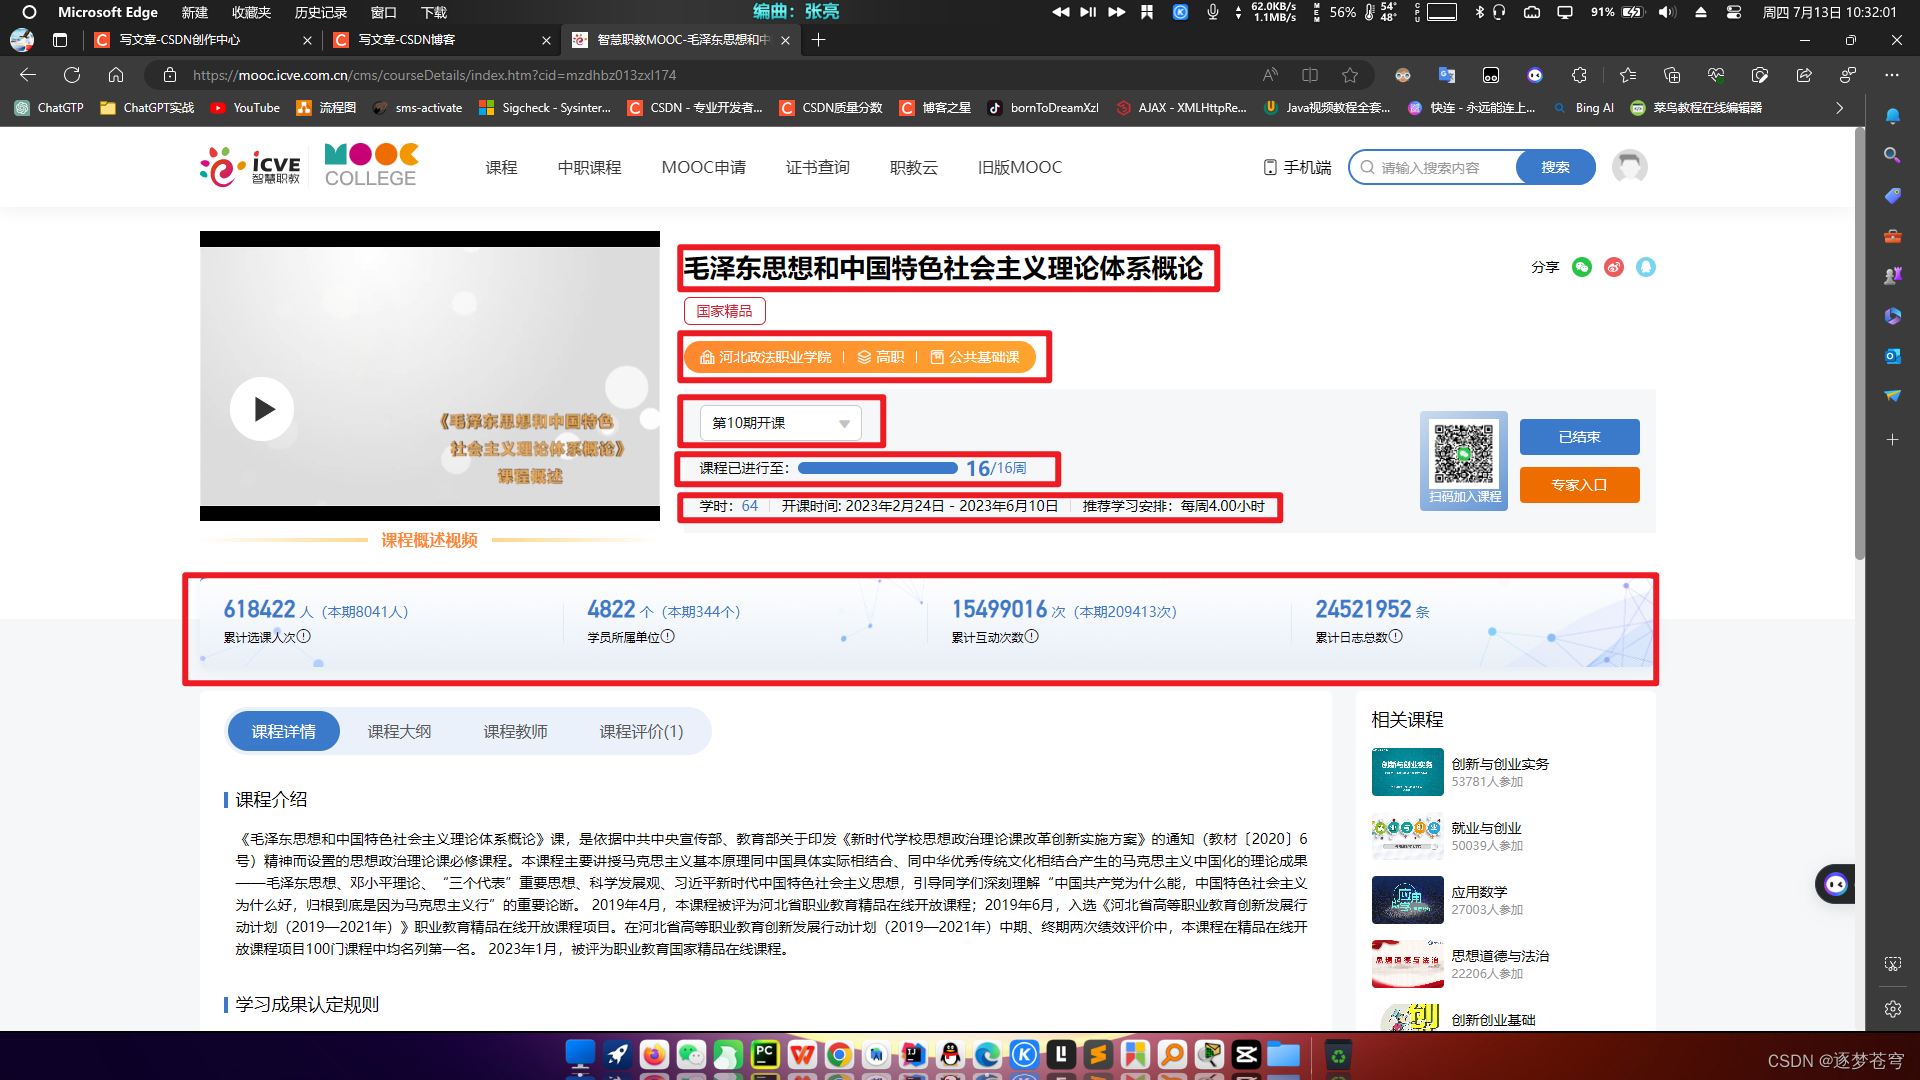Click the 河北政法职业学院 school tag
Viewport: 1920px width, 1080px height.
pyautogui.click(x=765, y=357)
